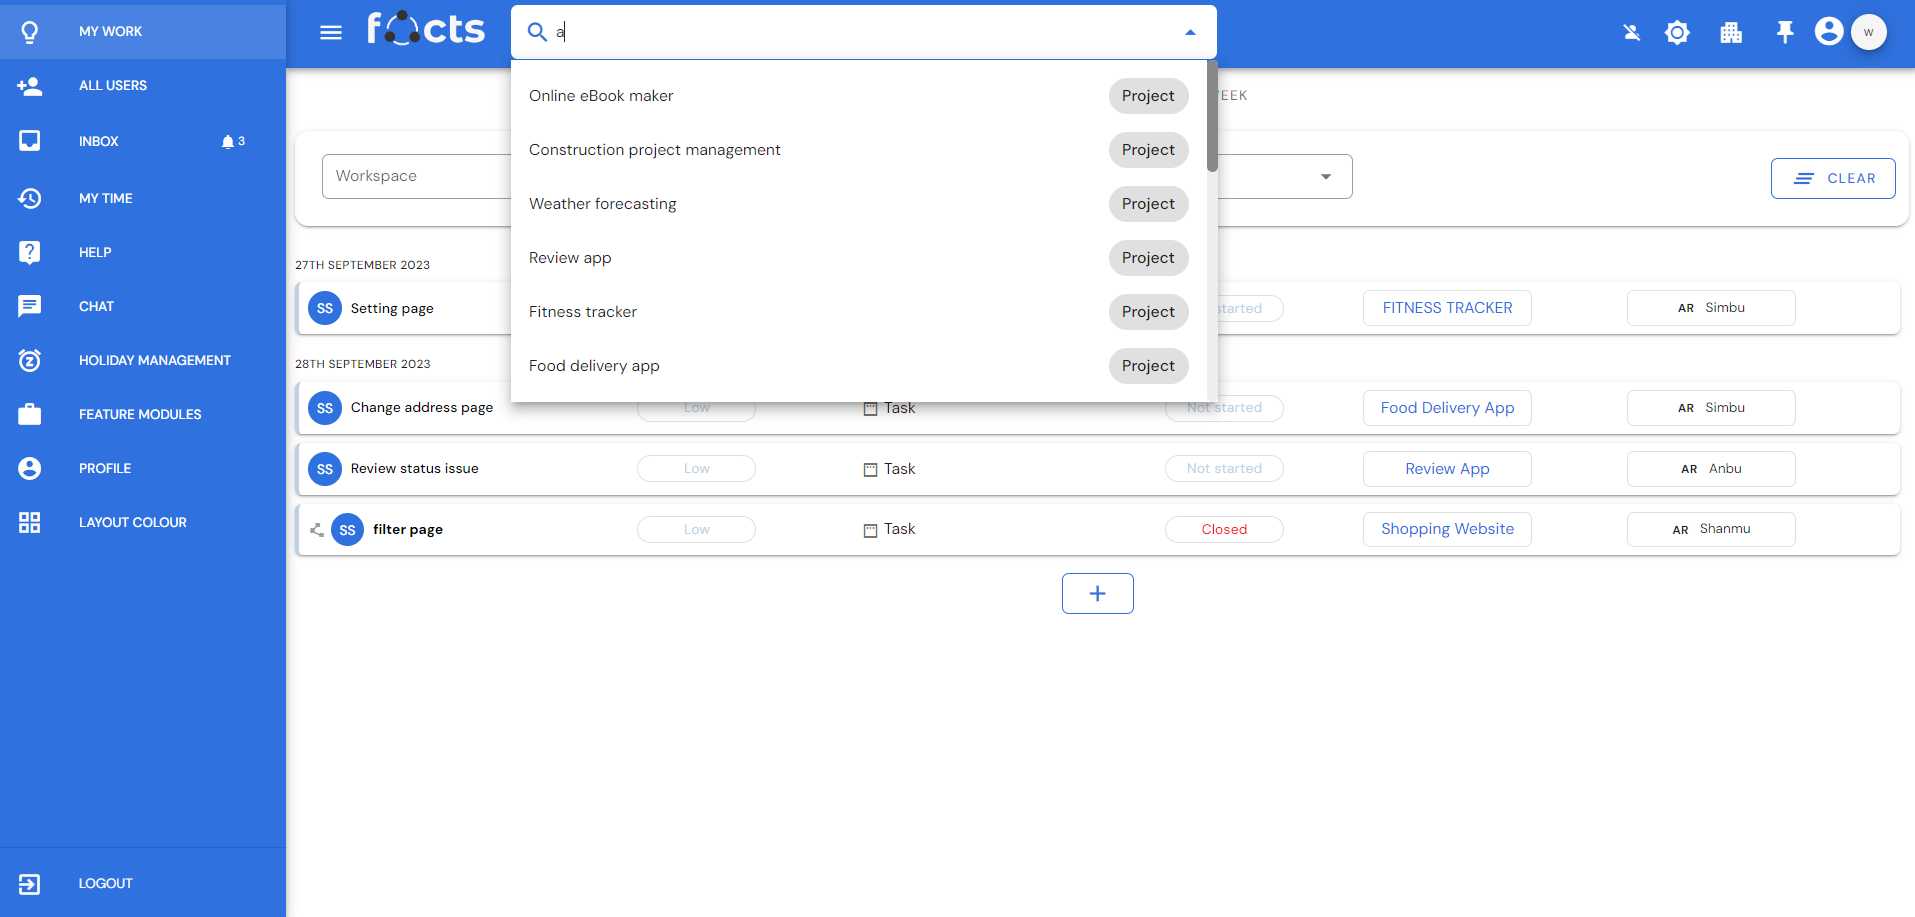Select Weather forecasting project result
This screenshot has height=917, width=1915.
point(603,204)
